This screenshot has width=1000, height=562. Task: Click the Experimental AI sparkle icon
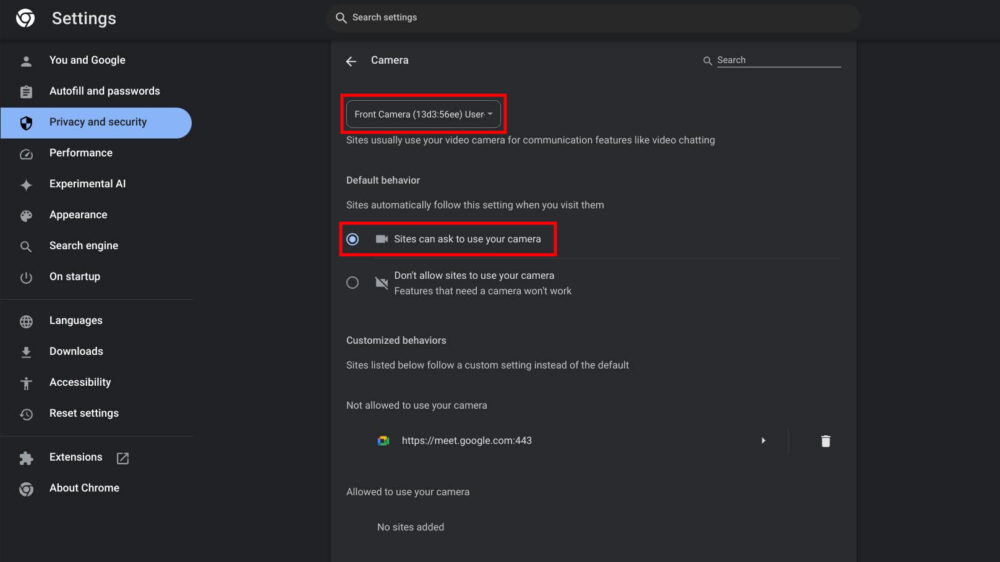pos(27,185)
